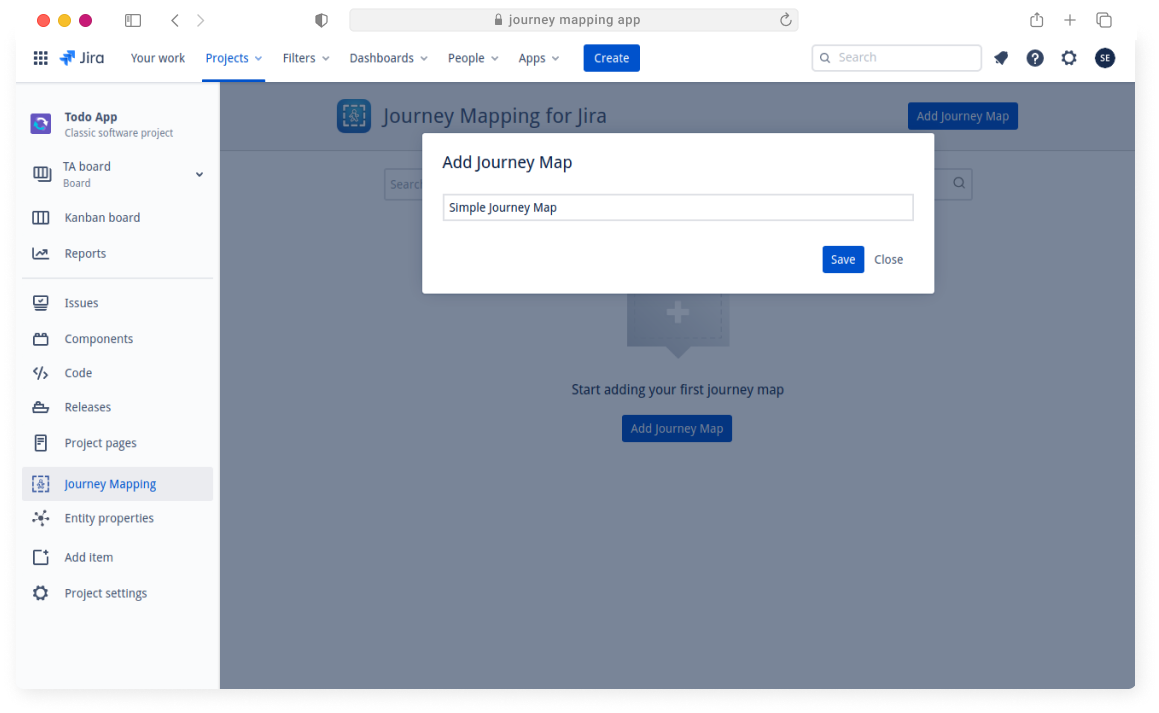
Task: Click the centered Add Journey Map button
Action: point(676,429)
